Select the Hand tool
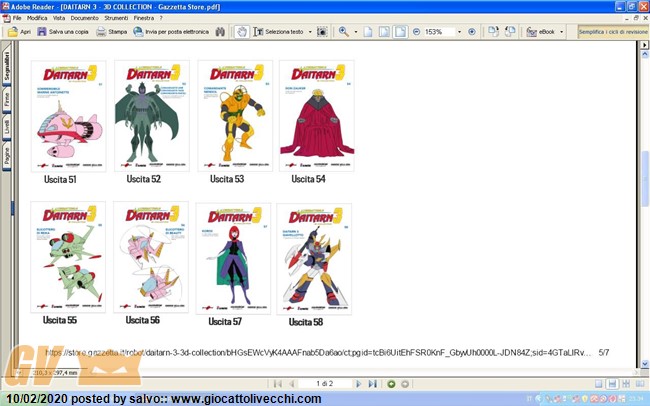 [x=242, y=32]
